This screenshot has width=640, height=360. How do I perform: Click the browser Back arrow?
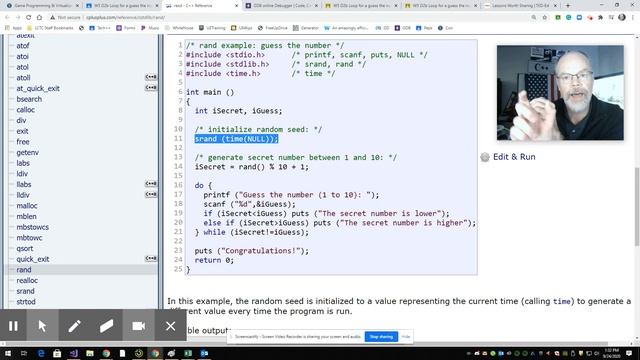tap(7, 18)
